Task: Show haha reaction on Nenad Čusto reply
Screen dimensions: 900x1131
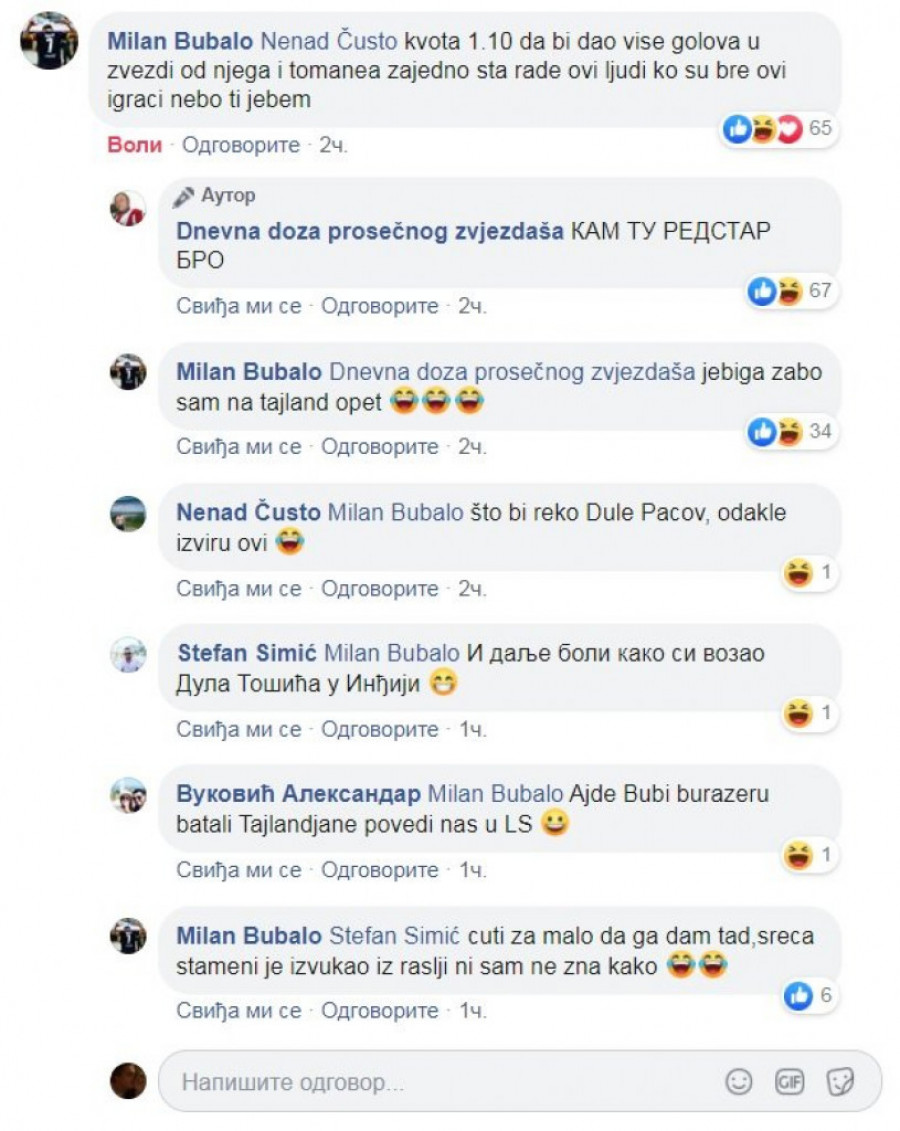Action: coord(809,573)
